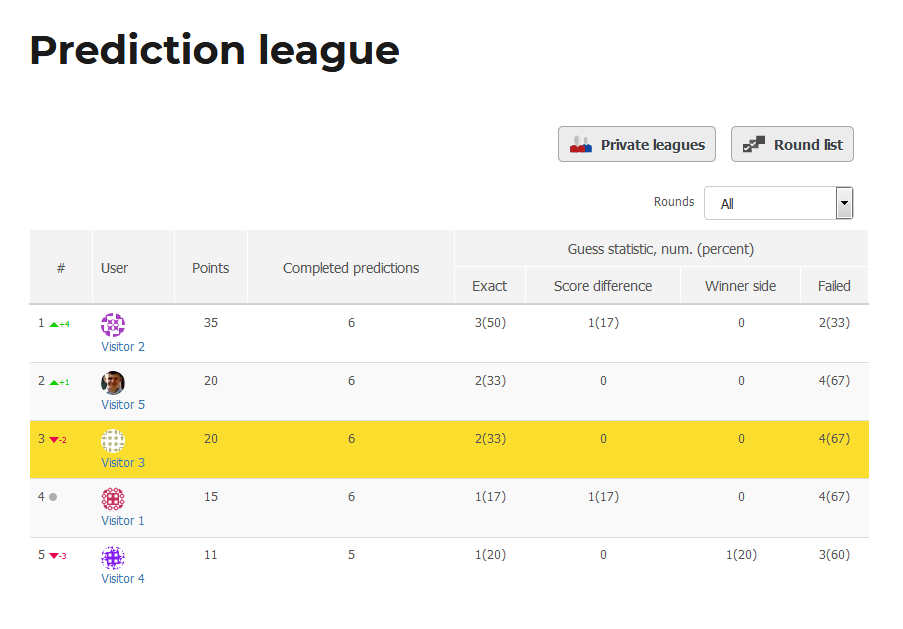
Task: Click Visitor 1's red avatar icon
Action: click(x=113, y=498)
